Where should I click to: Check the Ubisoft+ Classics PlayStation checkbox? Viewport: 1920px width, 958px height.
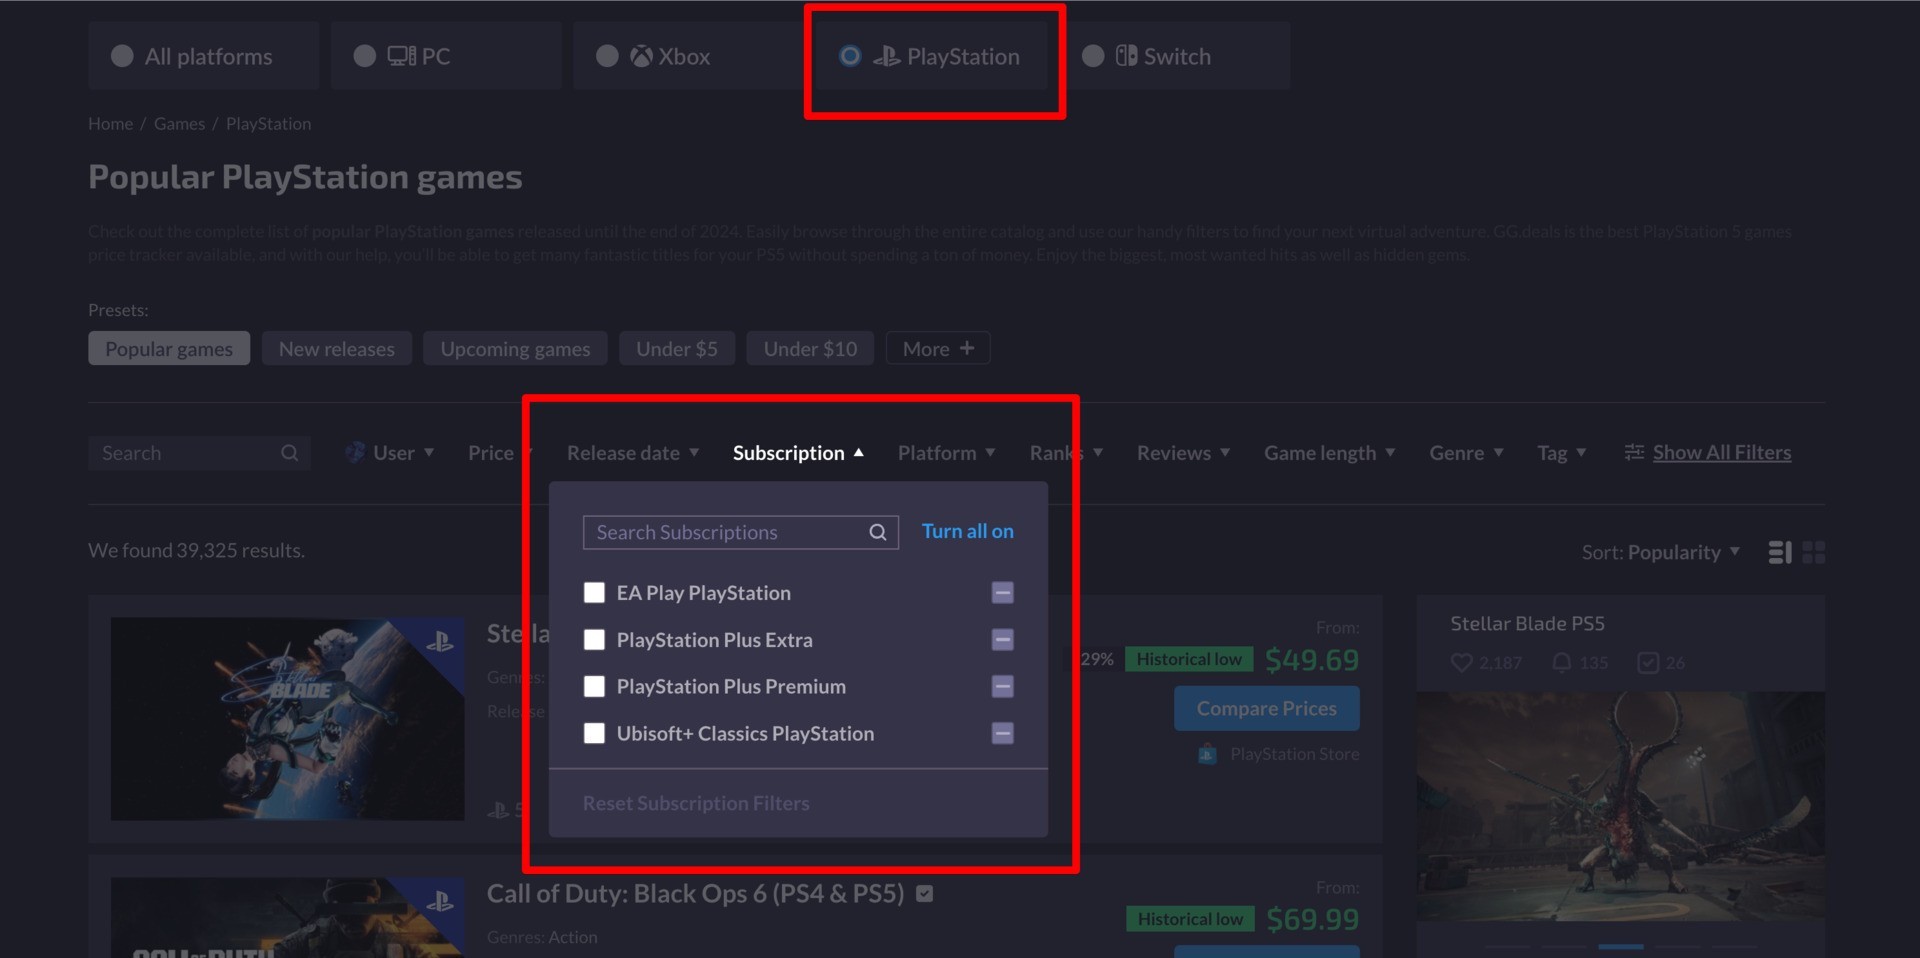tap(594, 734)
